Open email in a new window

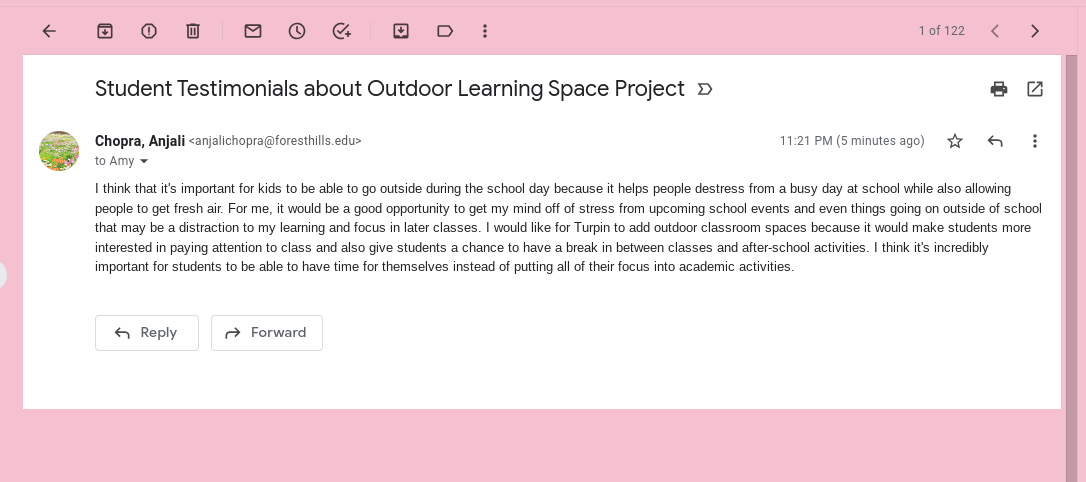tap(1035, 89)
